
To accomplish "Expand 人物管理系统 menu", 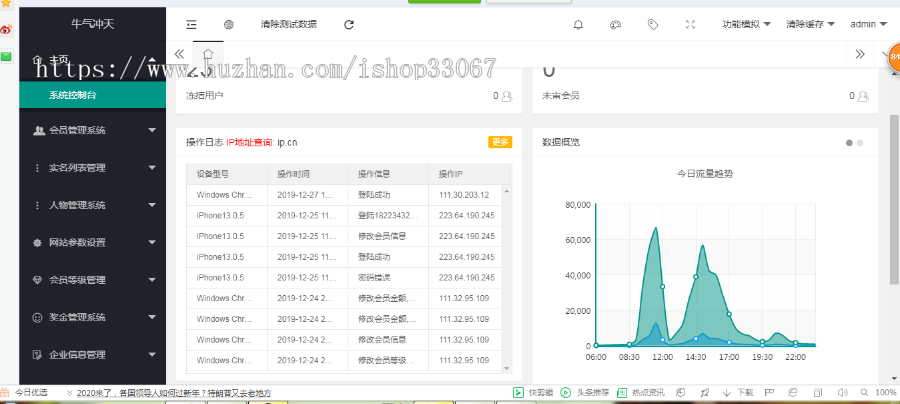I will [92, 205].
